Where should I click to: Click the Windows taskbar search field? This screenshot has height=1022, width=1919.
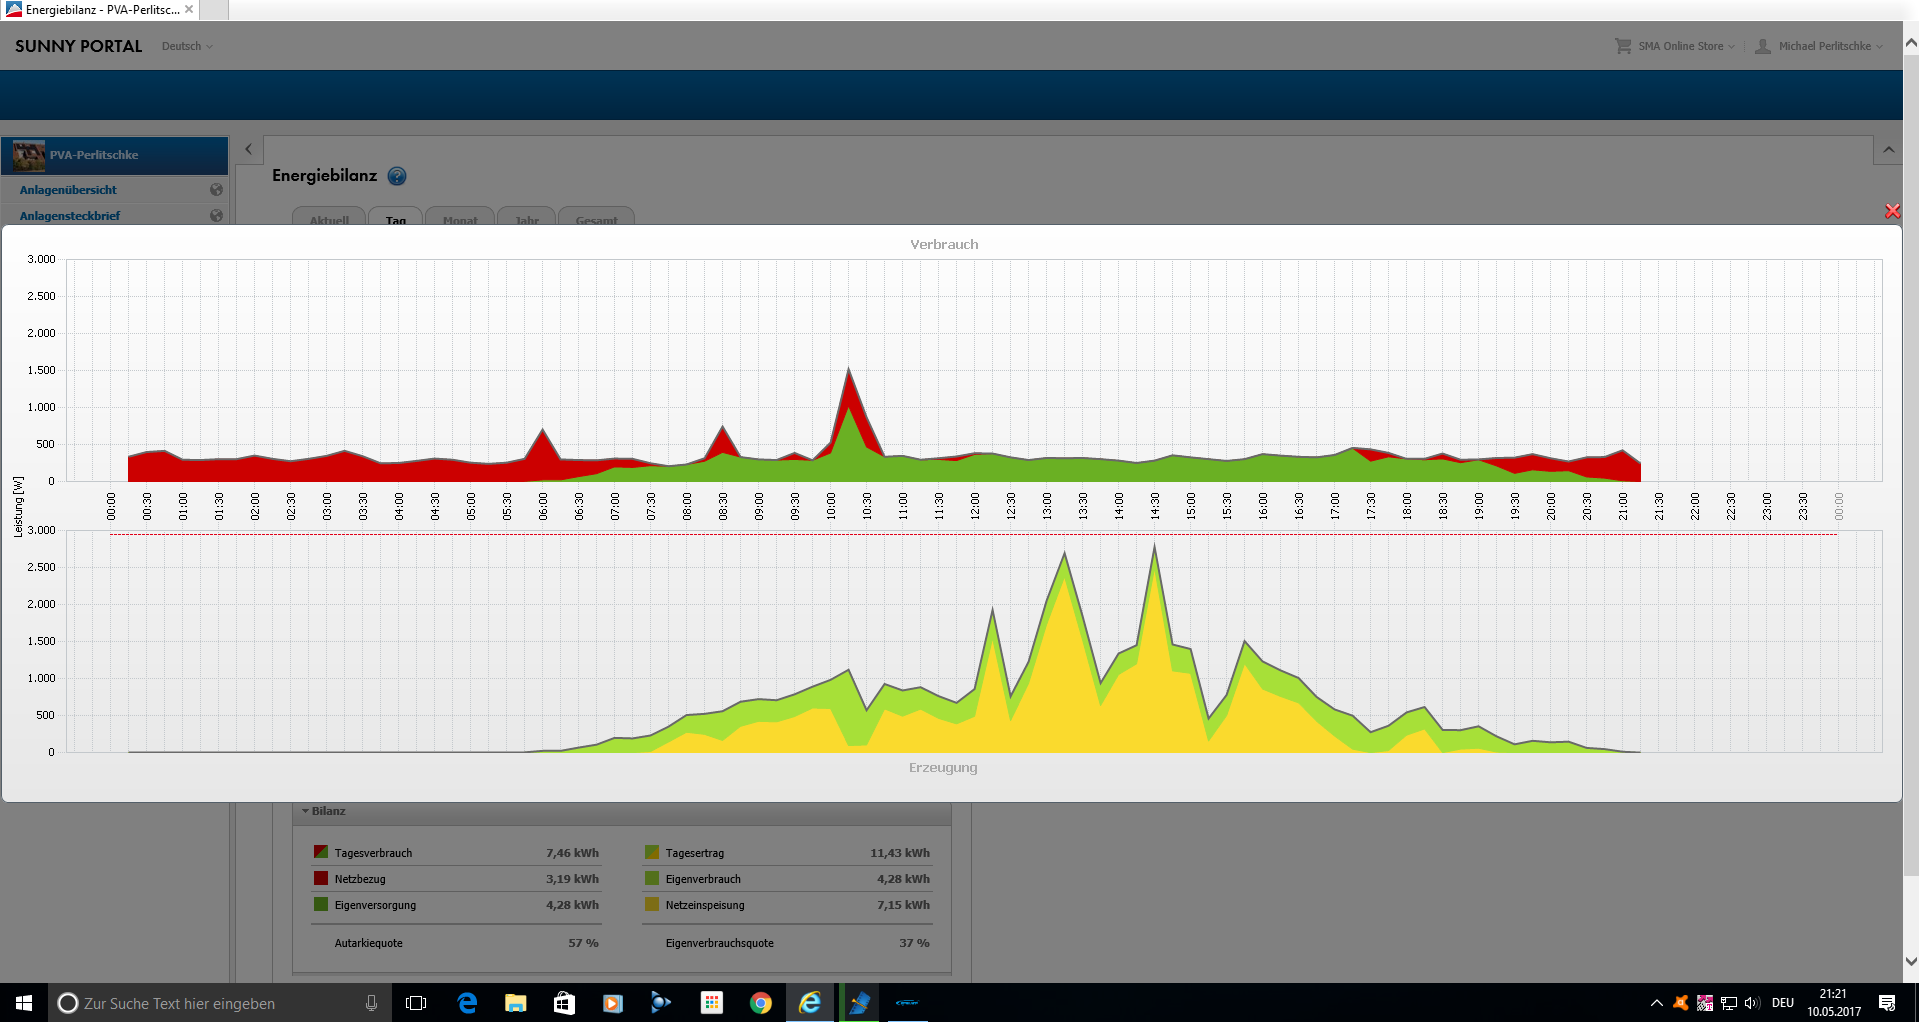[x=210, y=1003]
